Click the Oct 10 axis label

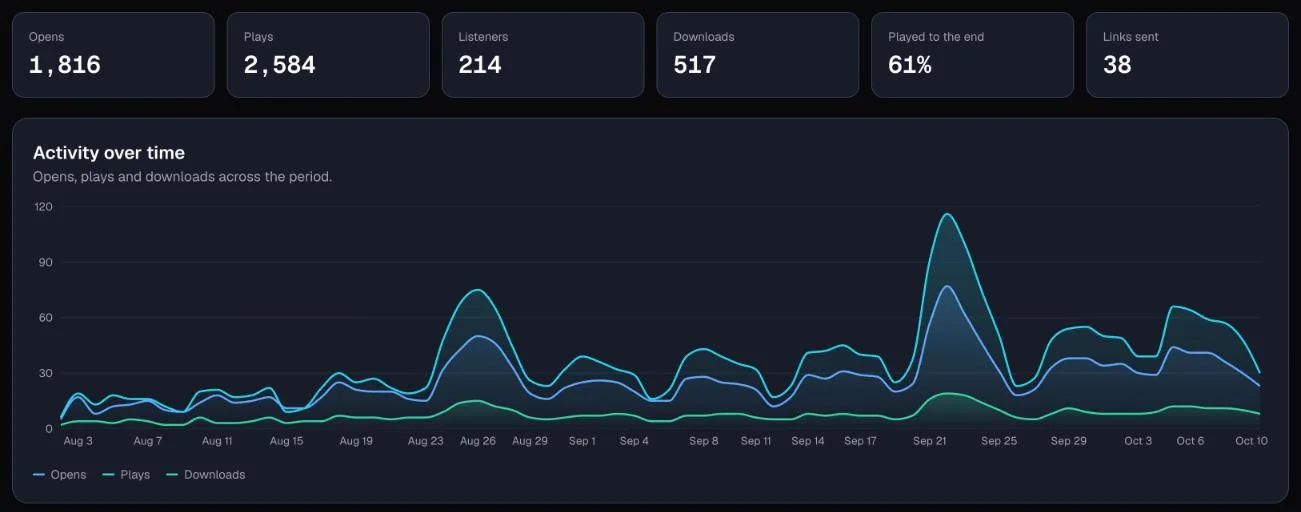click(1251, 441)
